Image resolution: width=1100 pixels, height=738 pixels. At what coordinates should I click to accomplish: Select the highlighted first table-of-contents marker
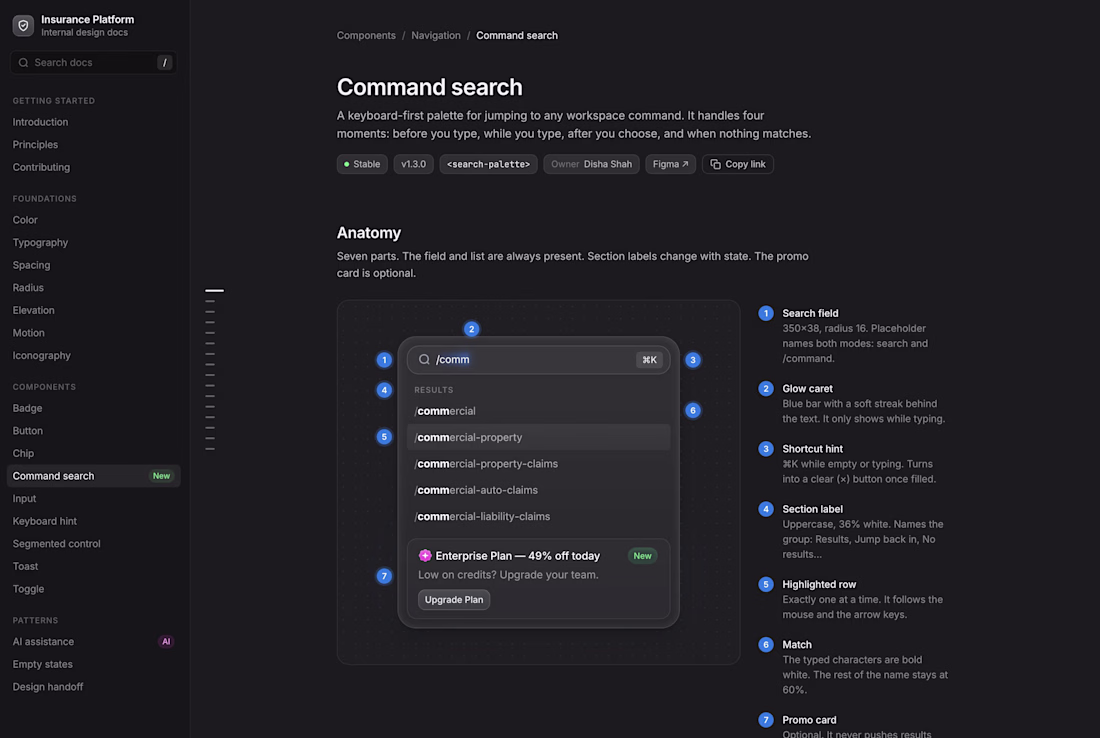pyautogui.click(x=215, y=290)
